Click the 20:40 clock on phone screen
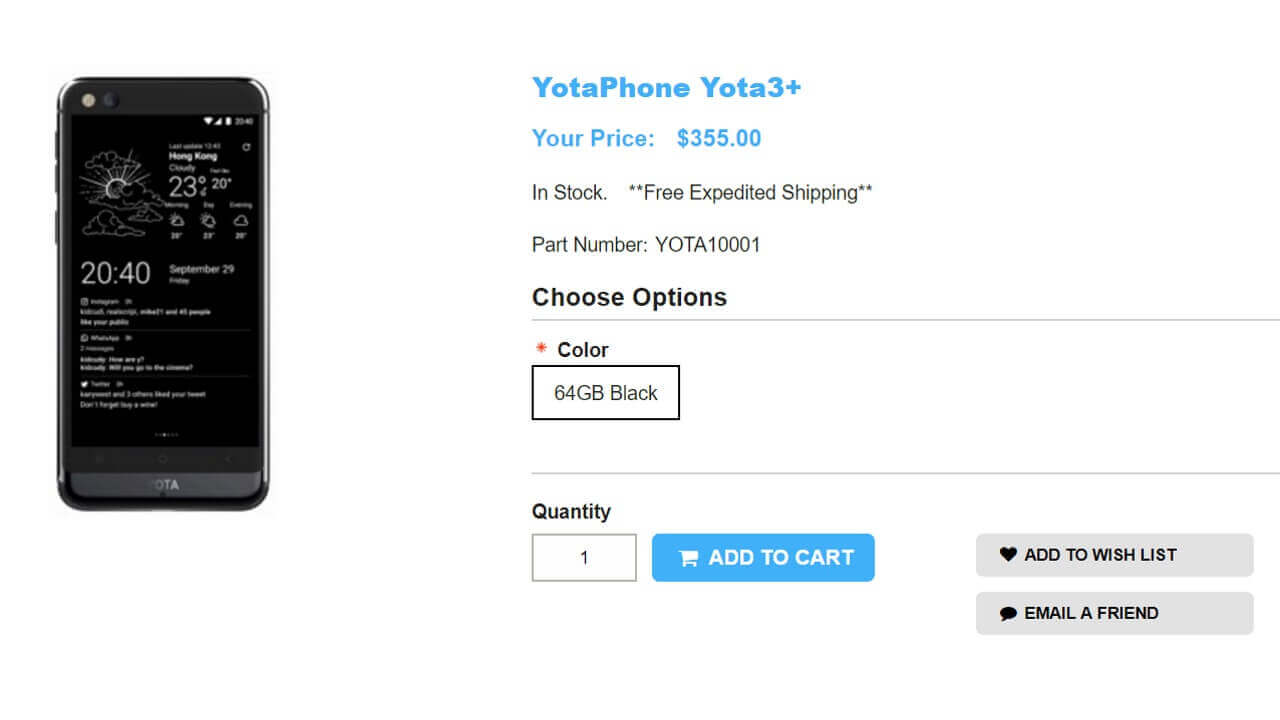 115,273
